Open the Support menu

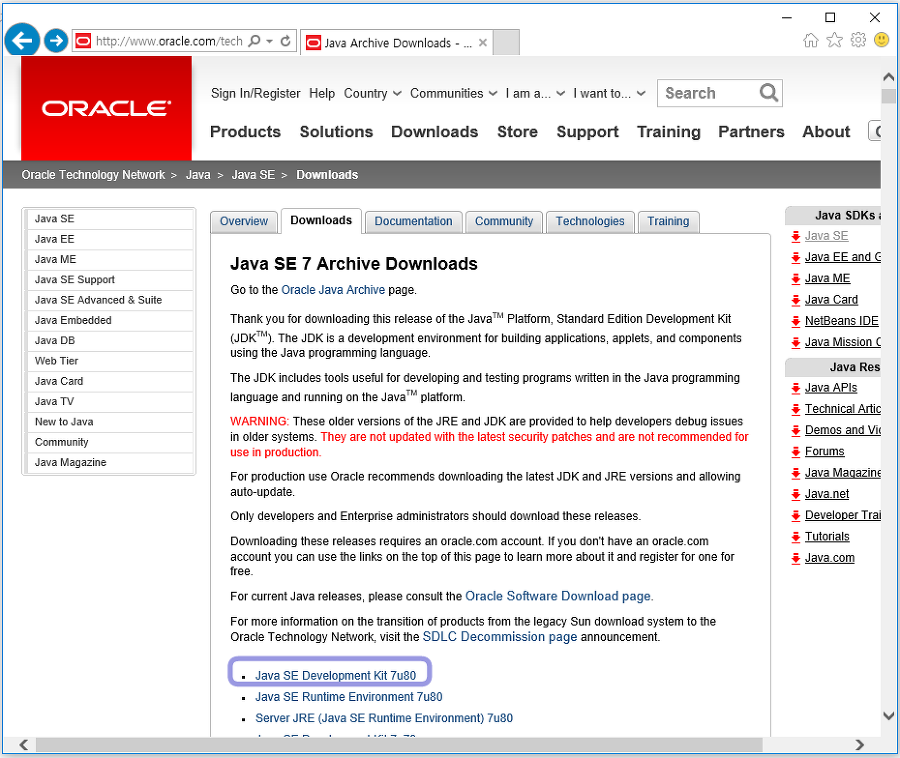[x=587, y=131]
